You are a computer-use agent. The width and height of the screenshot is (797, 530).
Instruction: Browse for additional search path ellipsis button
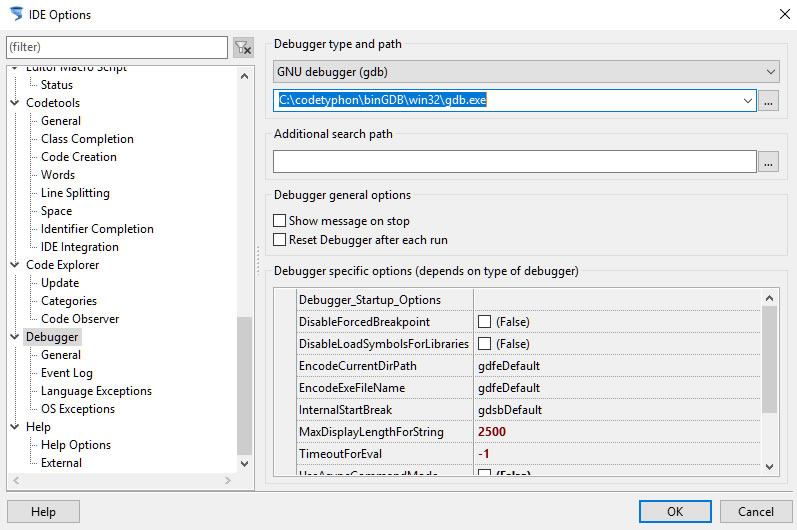coord(768,162)
